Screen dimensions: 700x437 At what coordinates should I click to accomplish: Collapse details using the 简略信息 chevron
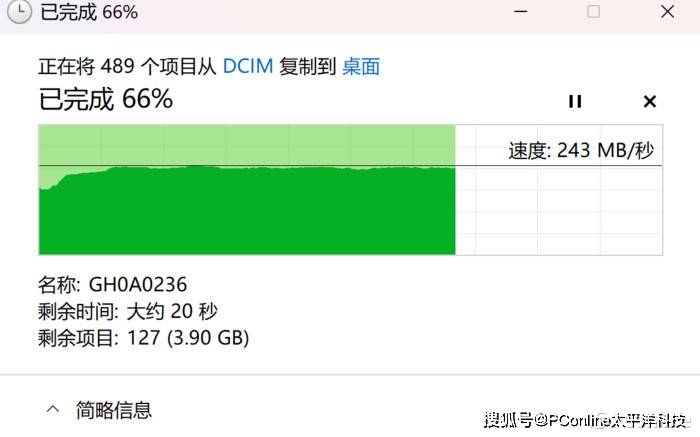pos(53,409)
